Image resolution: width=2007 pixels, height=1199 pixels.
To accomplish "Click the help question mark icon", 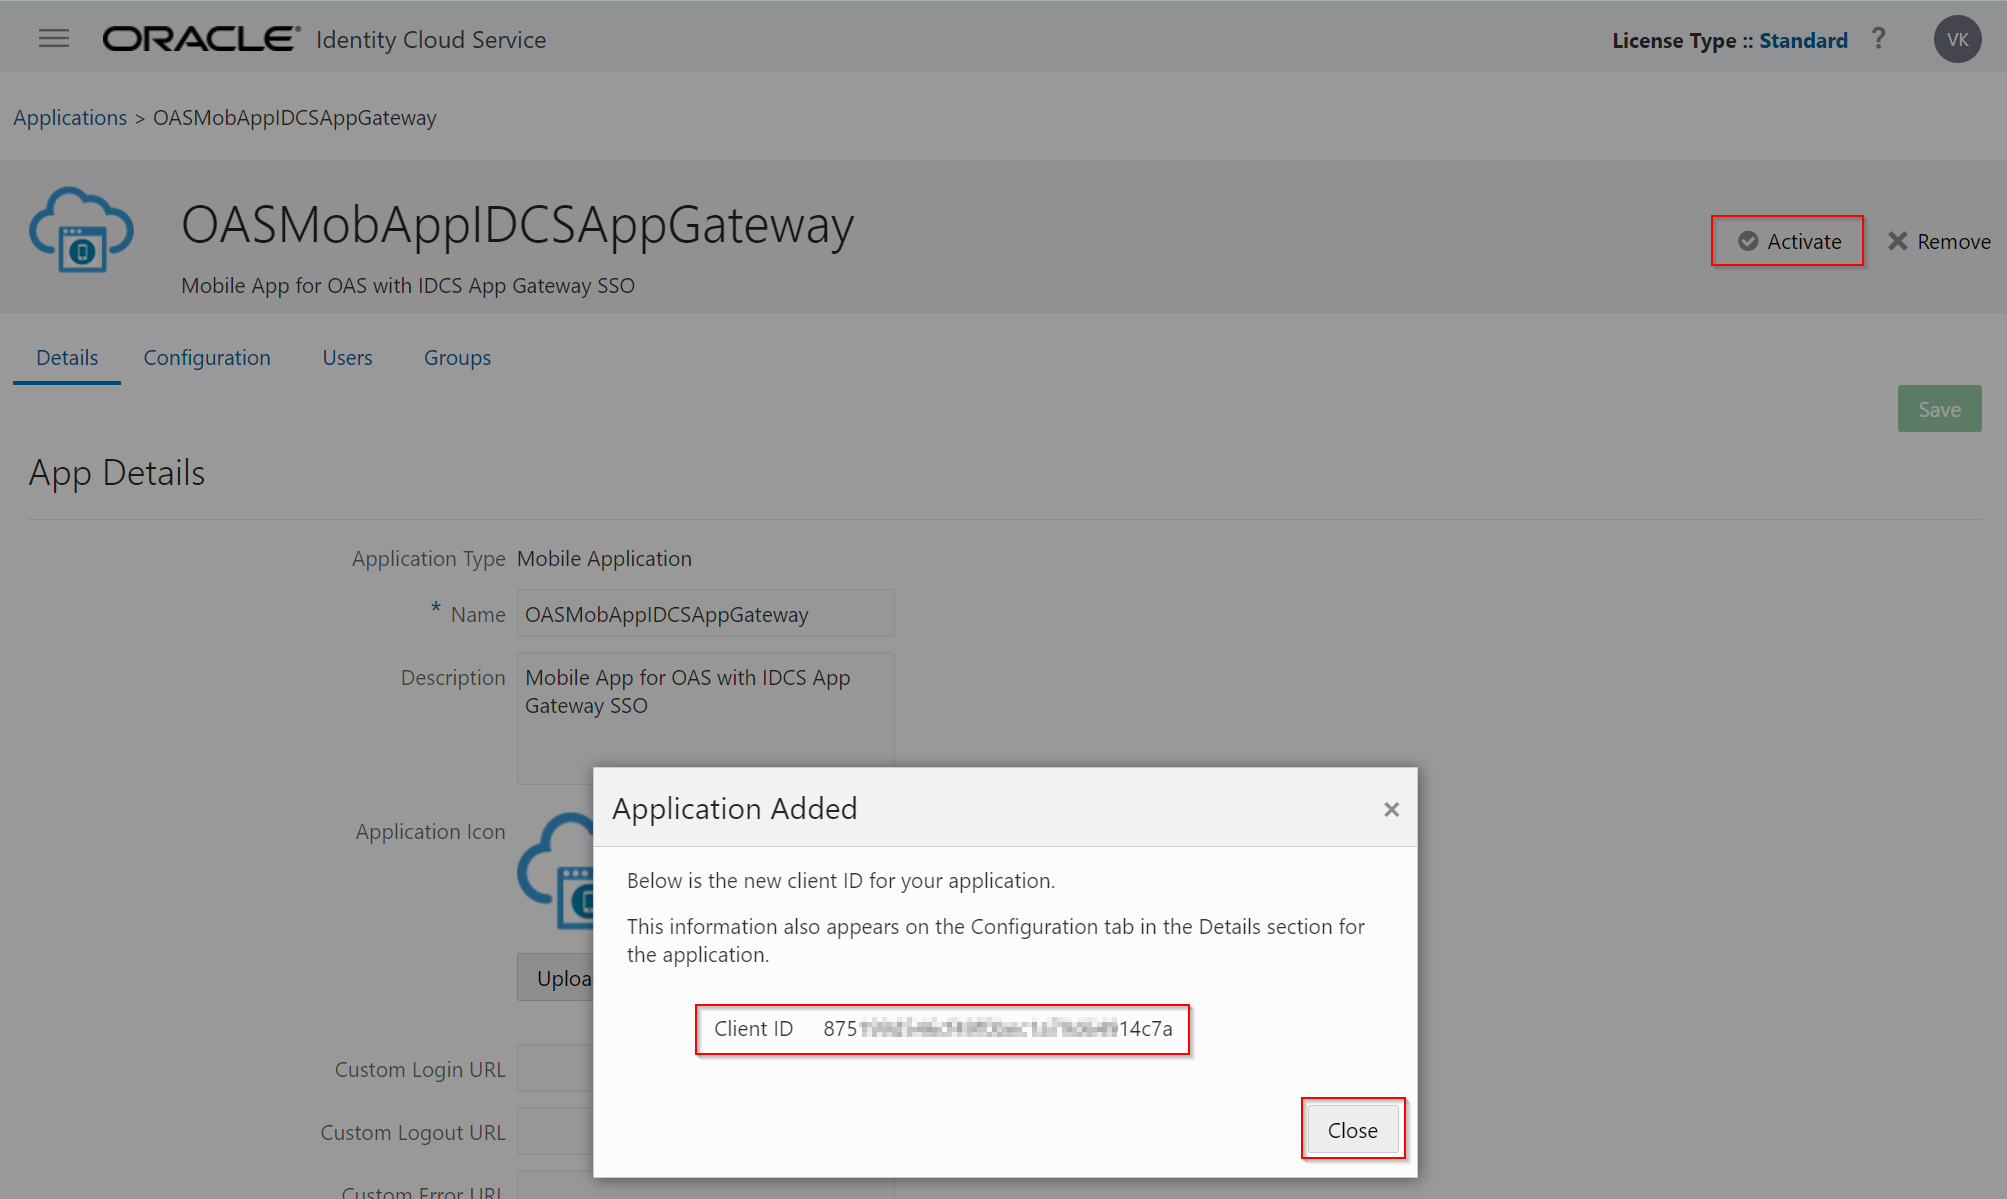I will pos(1878,39).
